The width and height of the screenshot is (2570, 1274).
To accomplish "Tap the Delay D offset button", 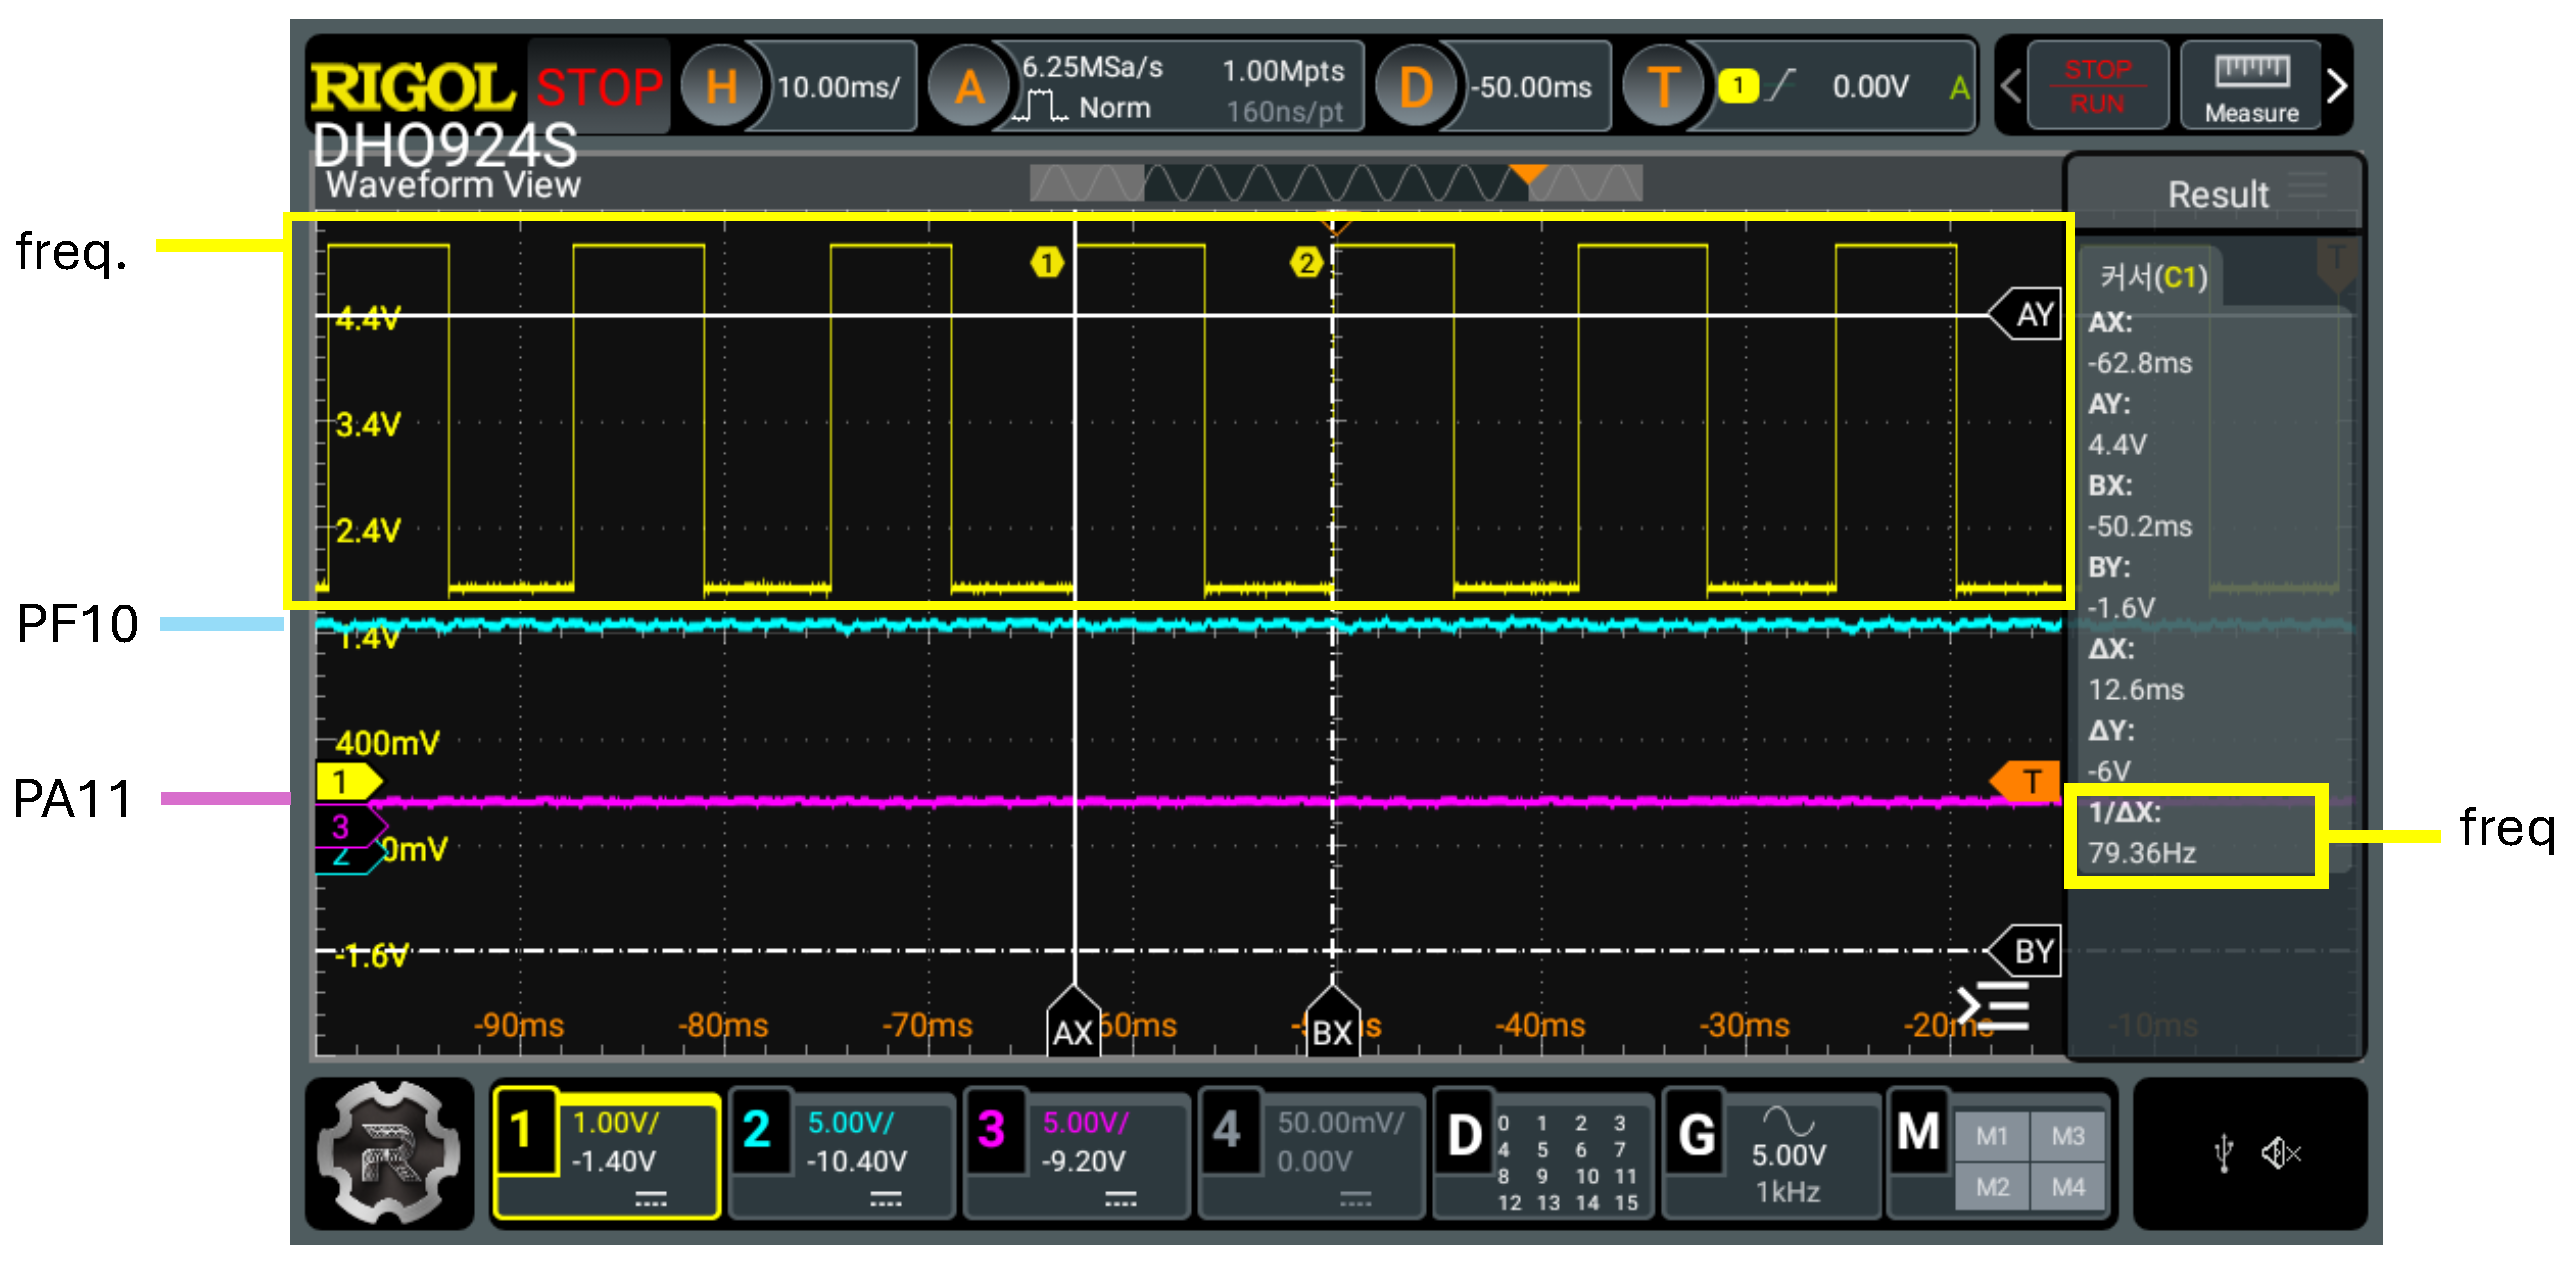I will [x=1414, y=87].
